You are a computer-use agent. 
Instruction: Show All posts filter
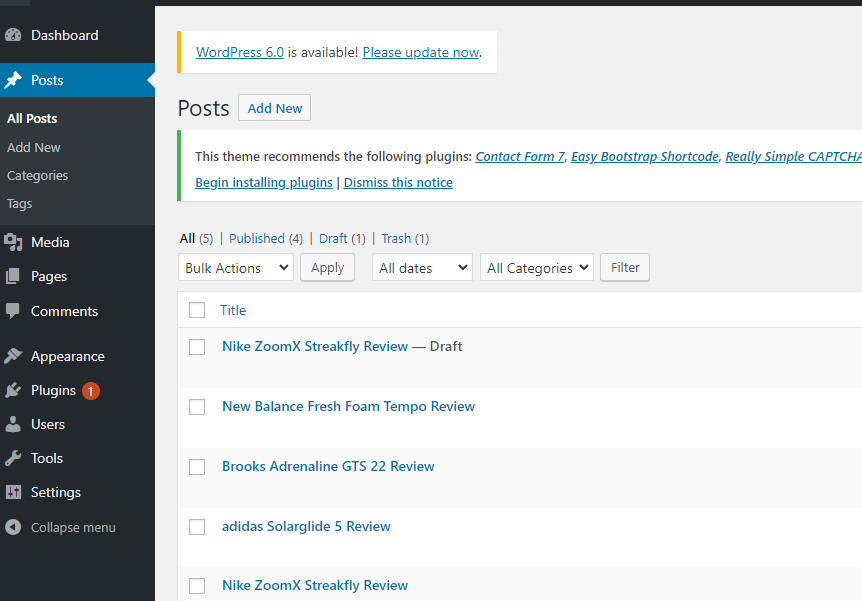pyautogui.click(x=187, y=239)
